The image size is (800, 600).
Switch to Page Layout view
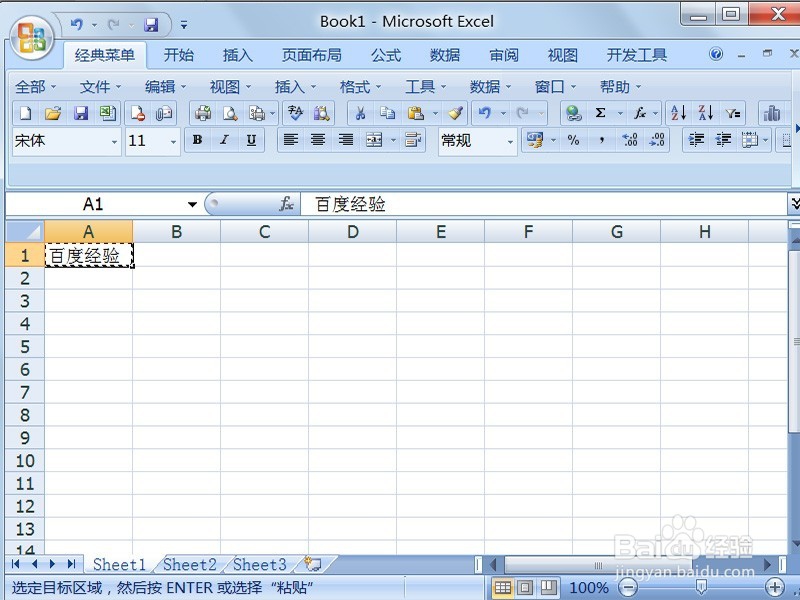[526, 588]
